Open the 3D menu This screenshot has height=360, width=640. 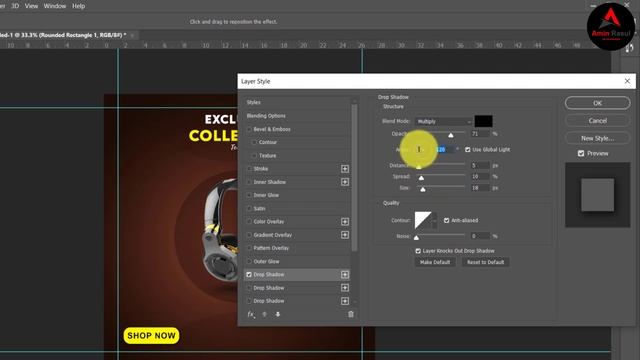[x=15, y=6]
